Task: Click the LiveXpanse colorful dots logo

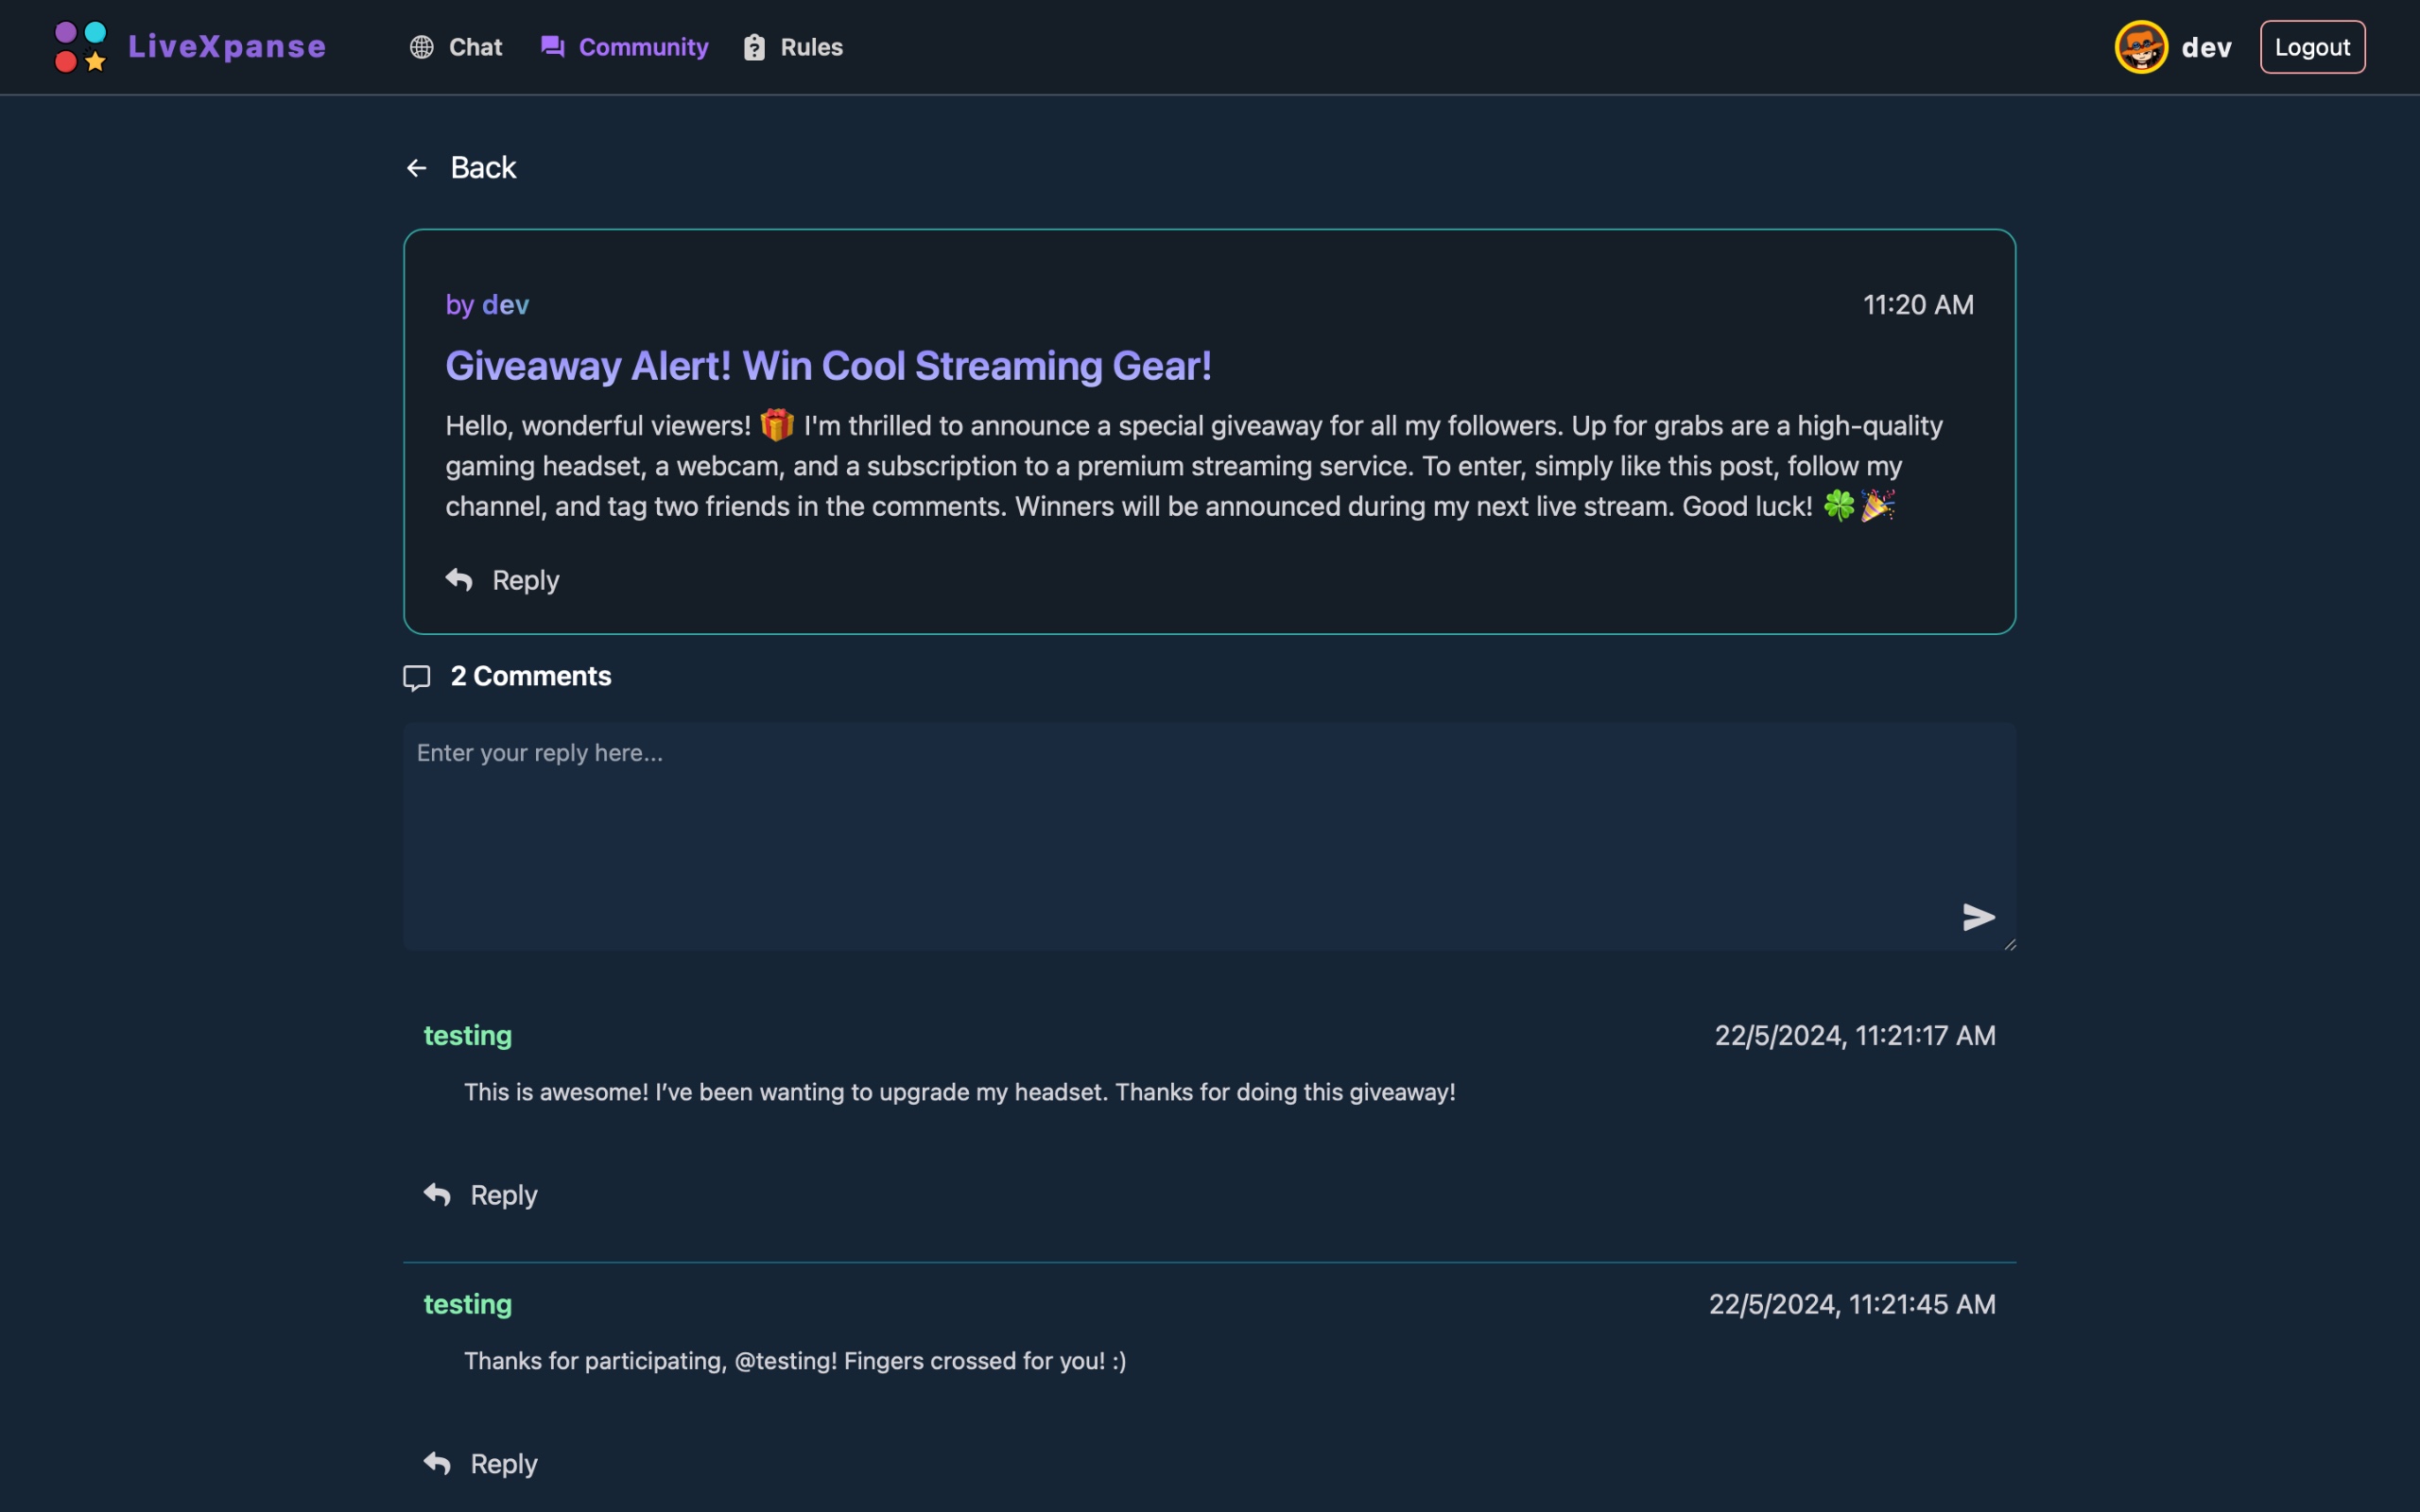Action: 80,47
